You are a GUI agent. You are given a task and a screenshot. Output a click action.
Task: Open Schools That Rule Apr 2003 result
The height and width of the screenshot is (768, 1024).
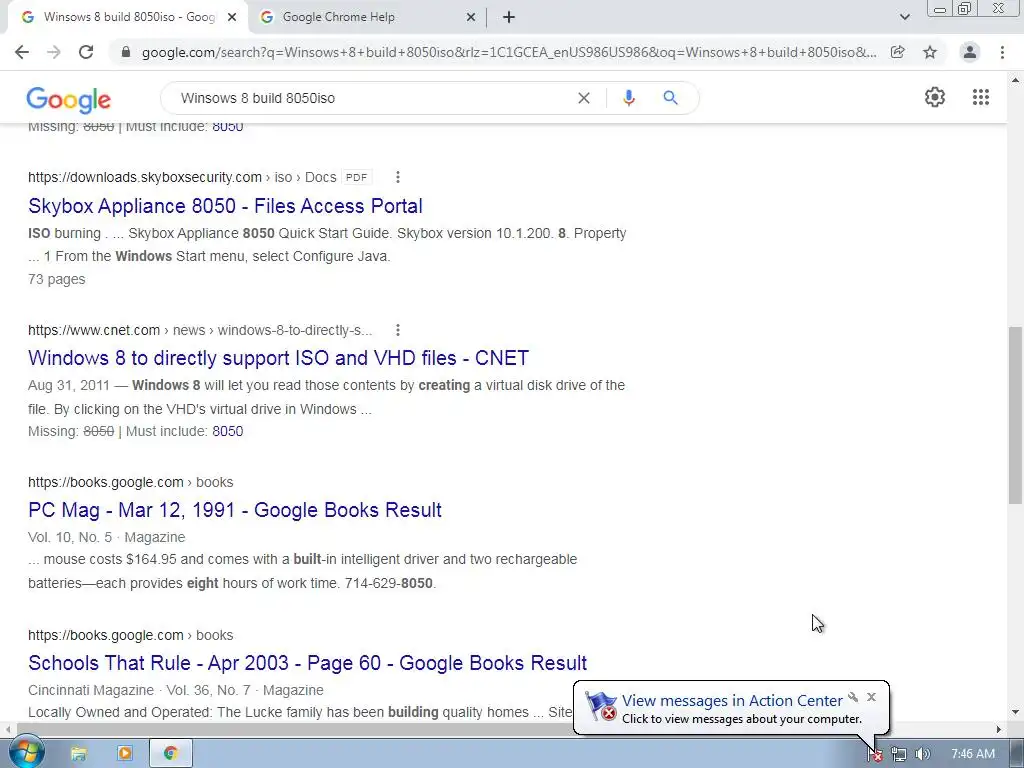point(308,663)
